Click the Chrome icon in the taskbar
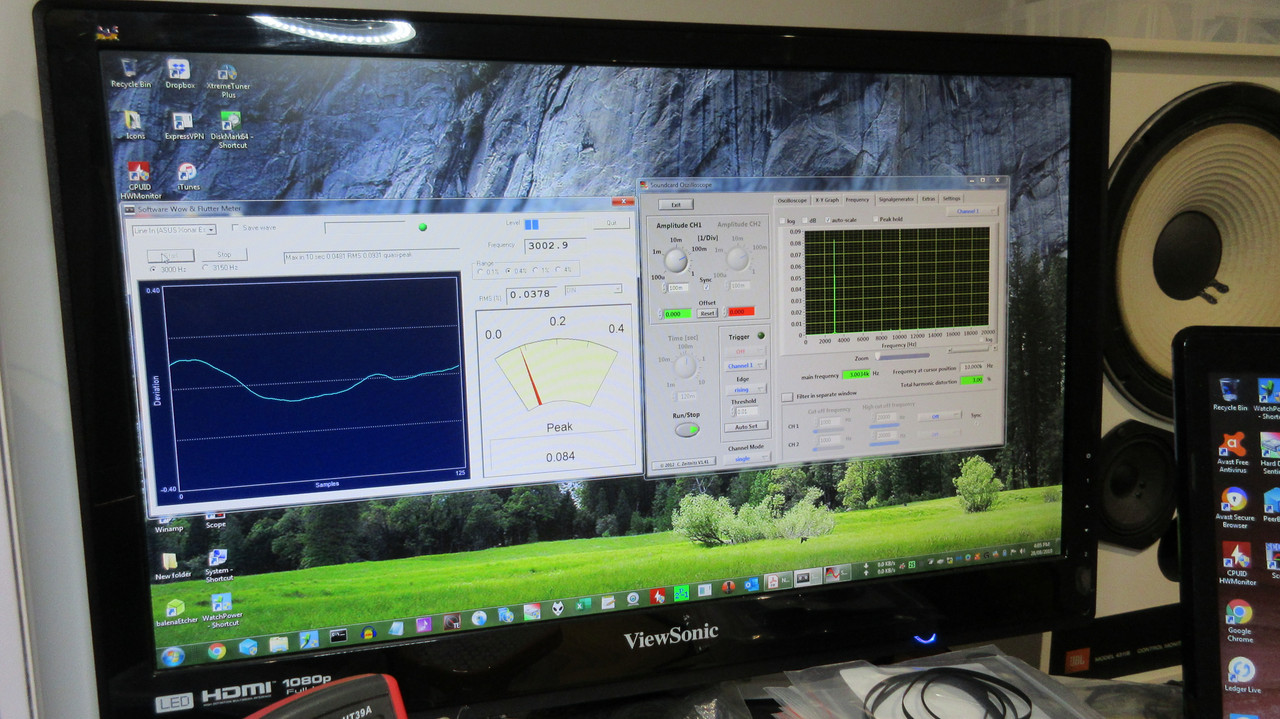1280x719 pixels. 216,651
